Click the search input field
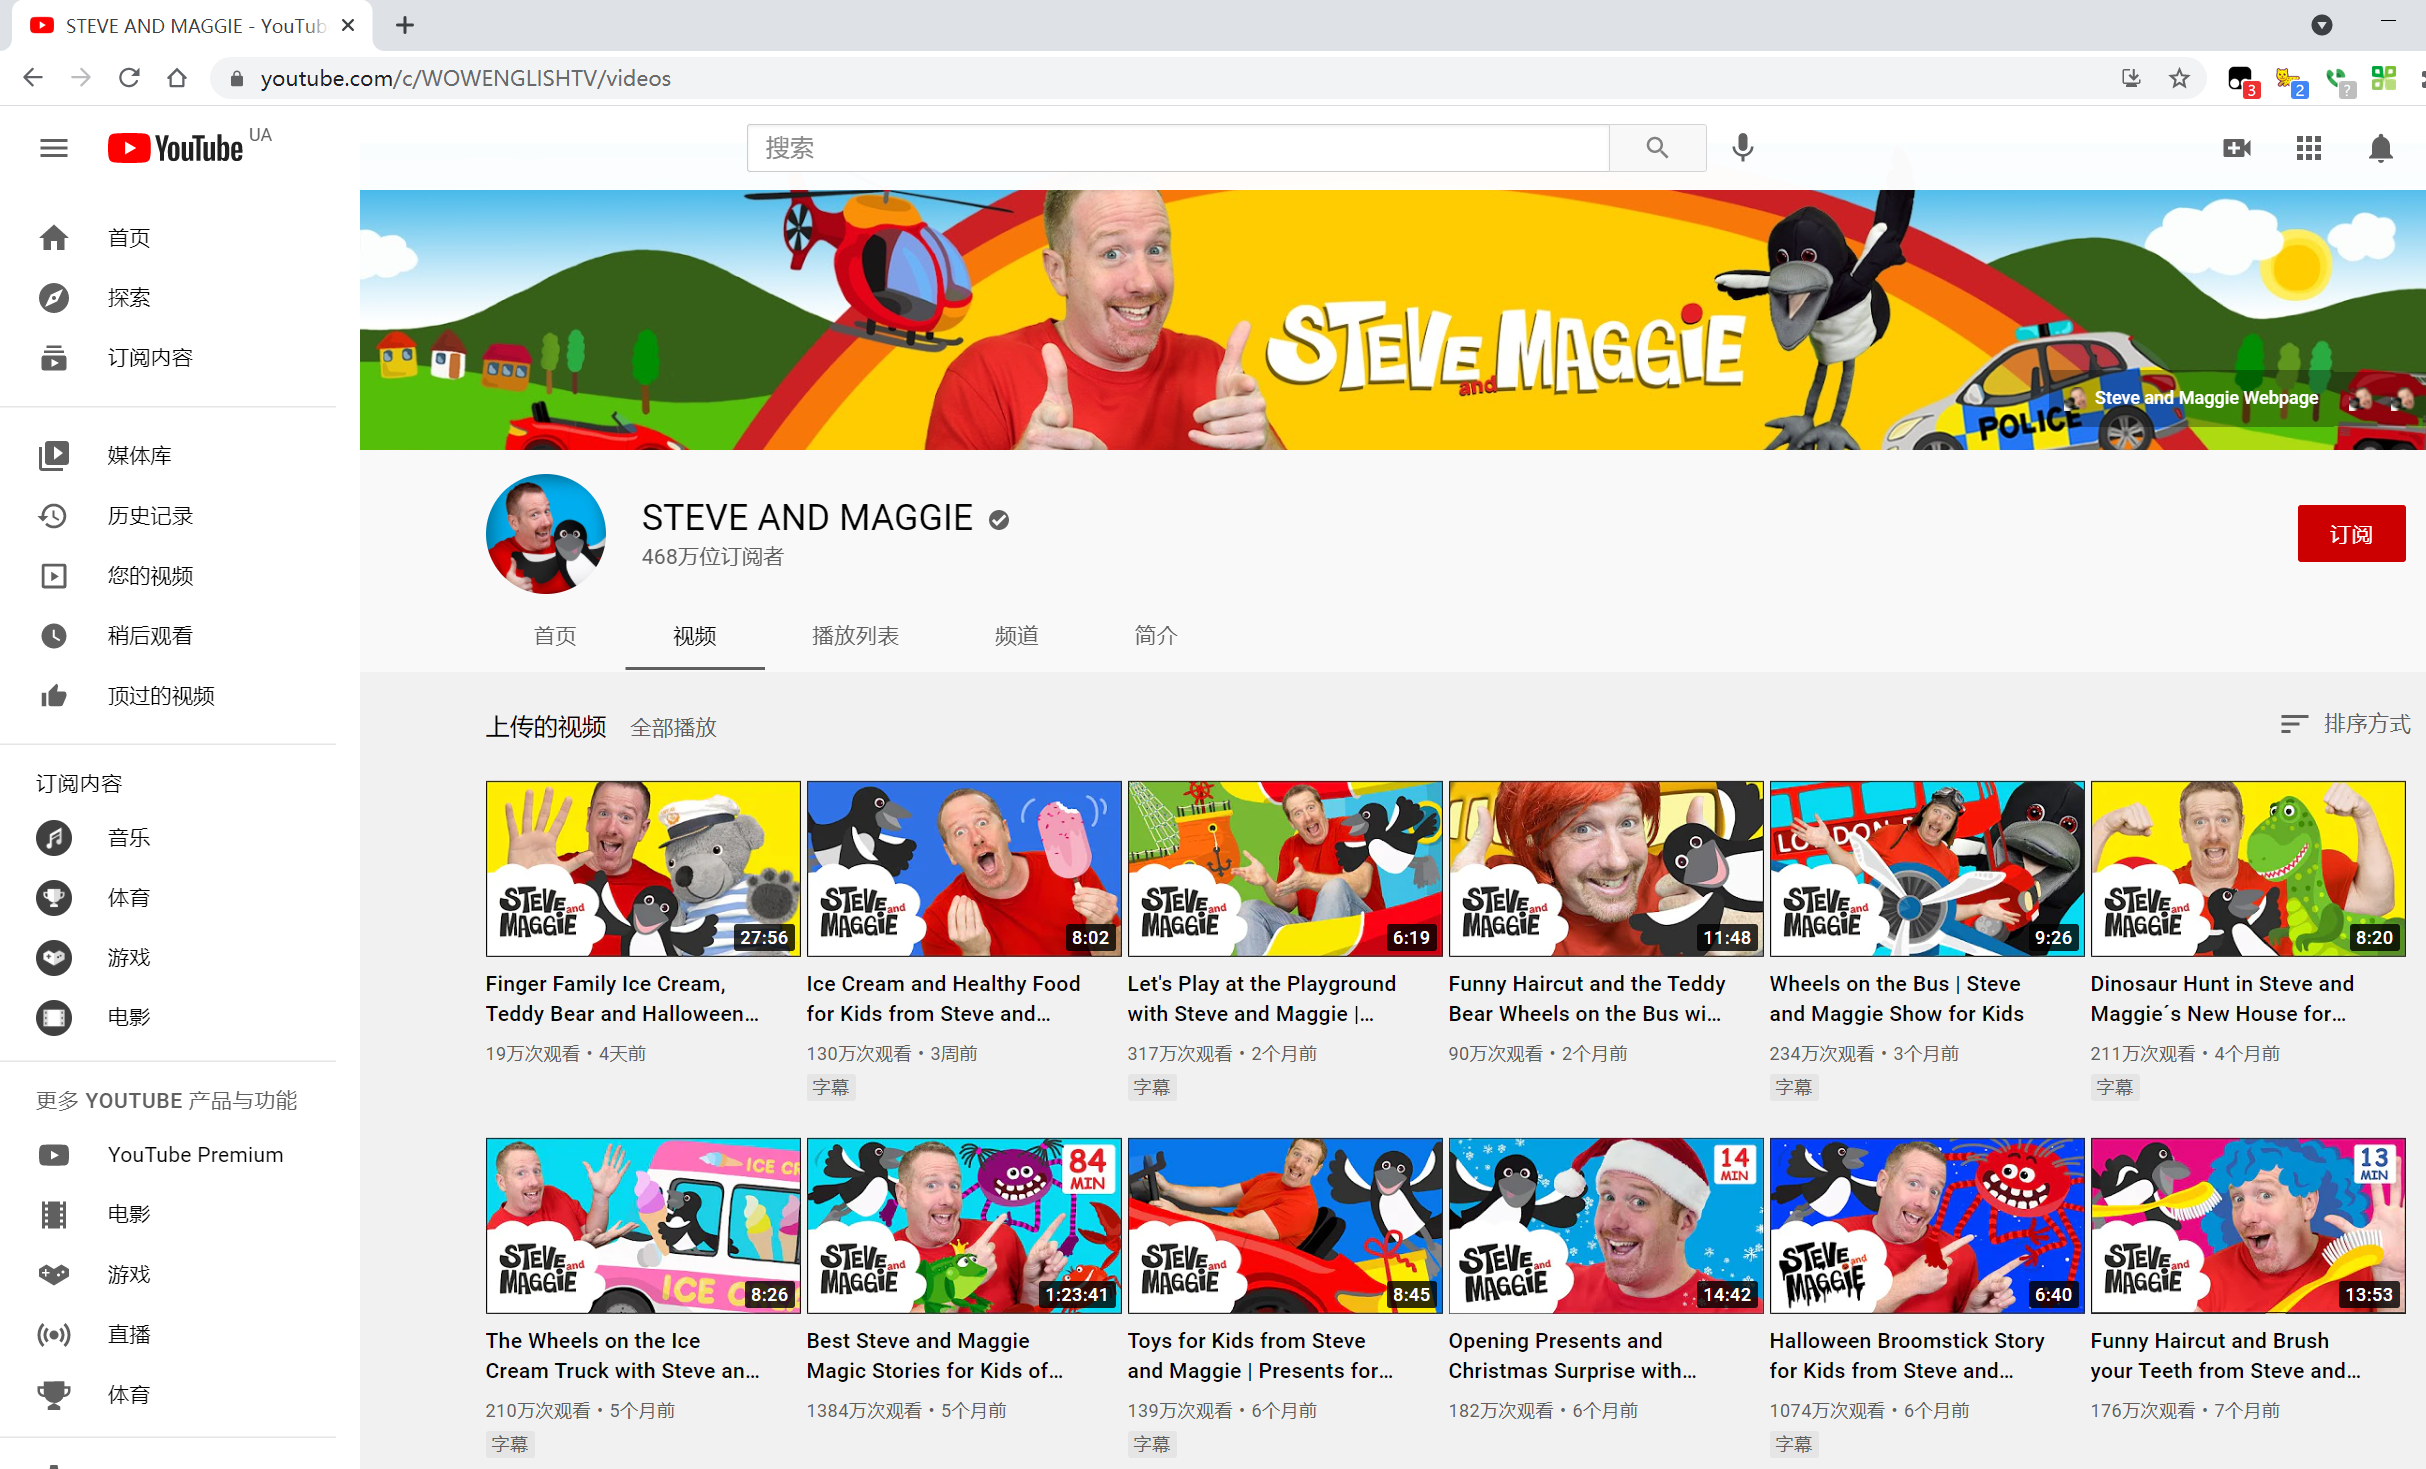The width and height of the screenshot is (2426, 1469). 1178,148
